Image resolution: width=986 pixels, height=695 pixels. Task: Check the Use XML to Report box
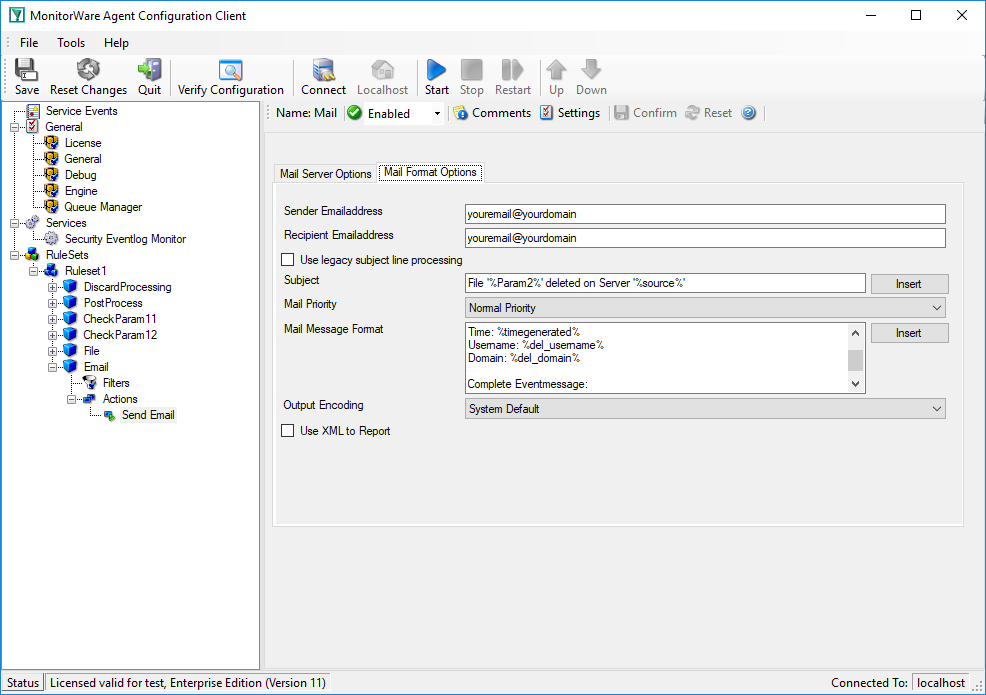(x=287, y=431)
